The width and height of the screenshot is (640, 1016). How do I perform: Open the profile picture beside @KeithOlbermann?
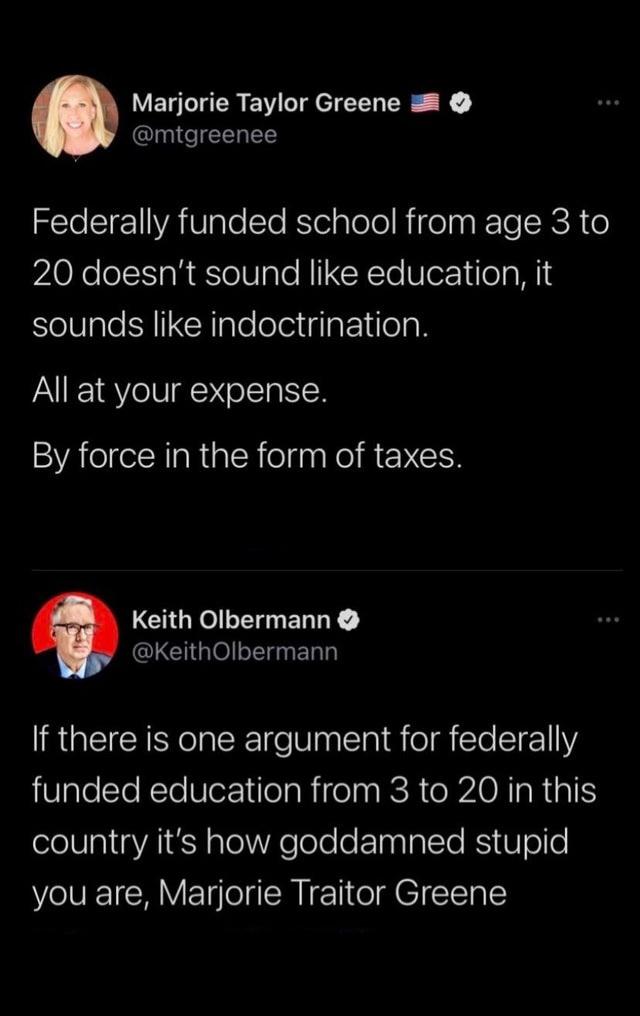click(75, 636)
